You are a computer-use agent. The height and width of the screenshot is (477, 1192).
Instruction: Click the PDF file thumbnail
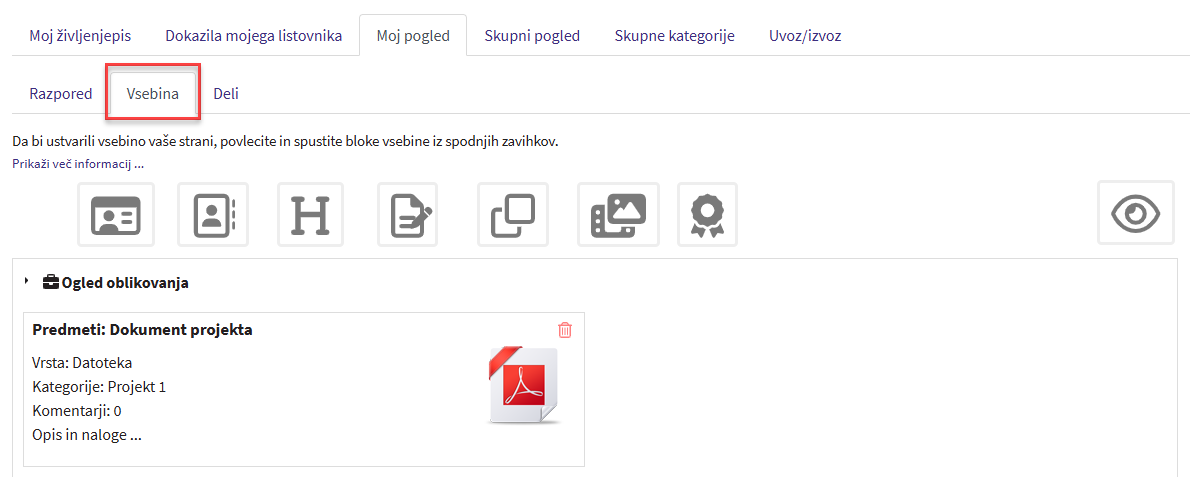(523, 387)
